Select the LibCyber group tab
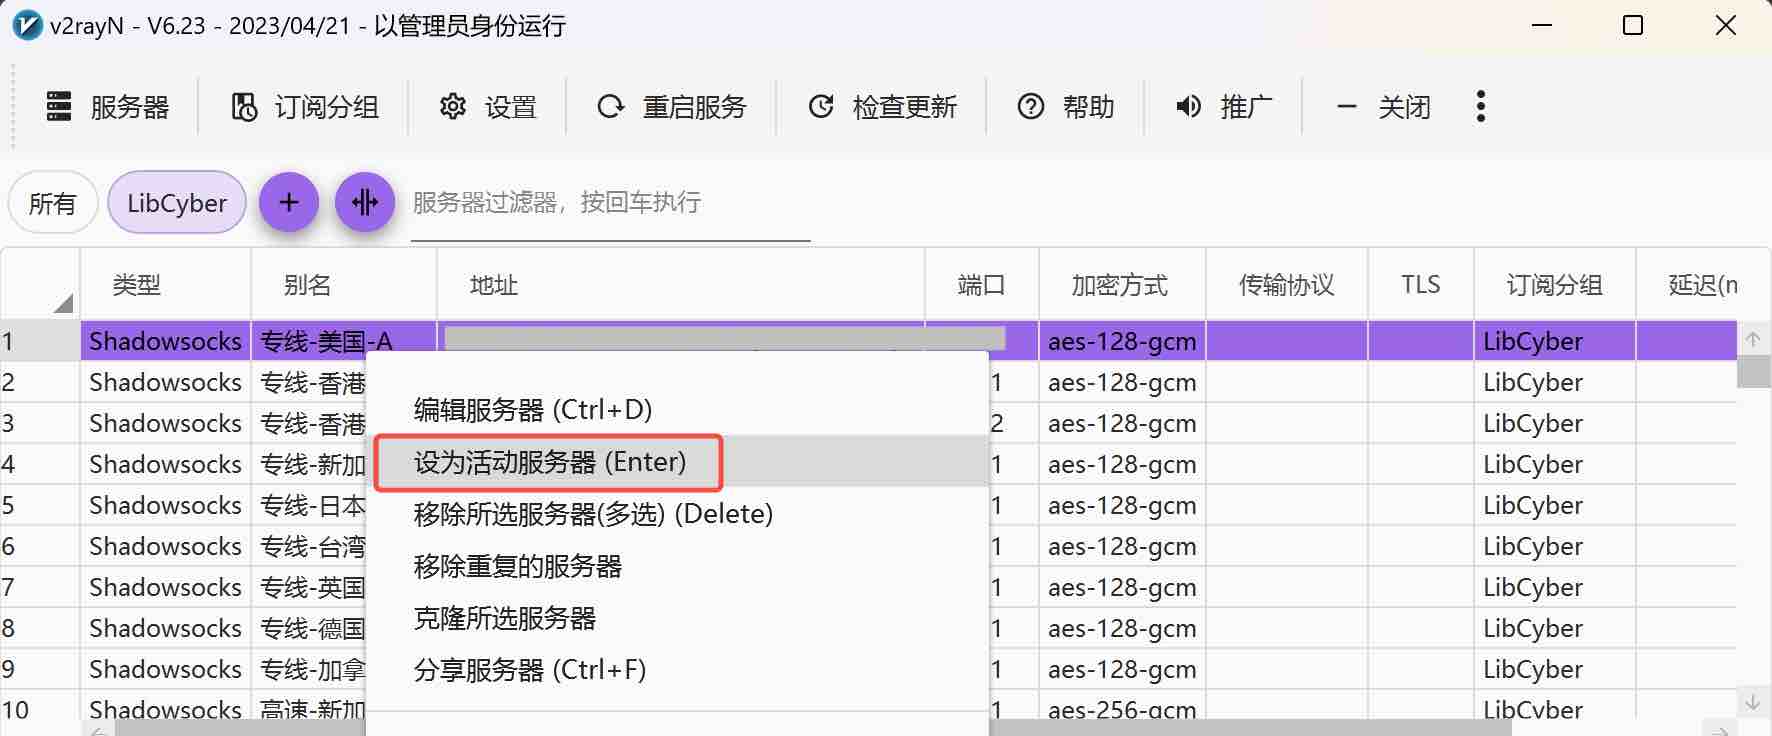1772x736 pixels. (x=177, y=203)
